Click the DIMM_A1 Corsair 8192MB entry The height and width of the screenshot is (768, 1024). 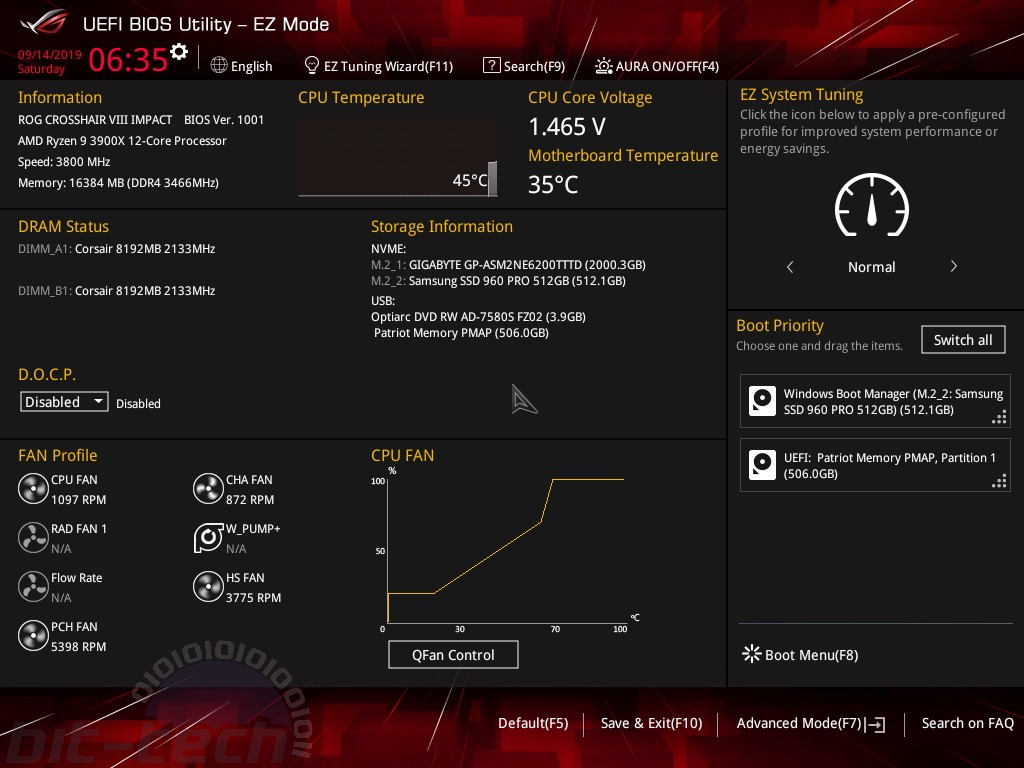pyautogui.click(x=116, y=249)
